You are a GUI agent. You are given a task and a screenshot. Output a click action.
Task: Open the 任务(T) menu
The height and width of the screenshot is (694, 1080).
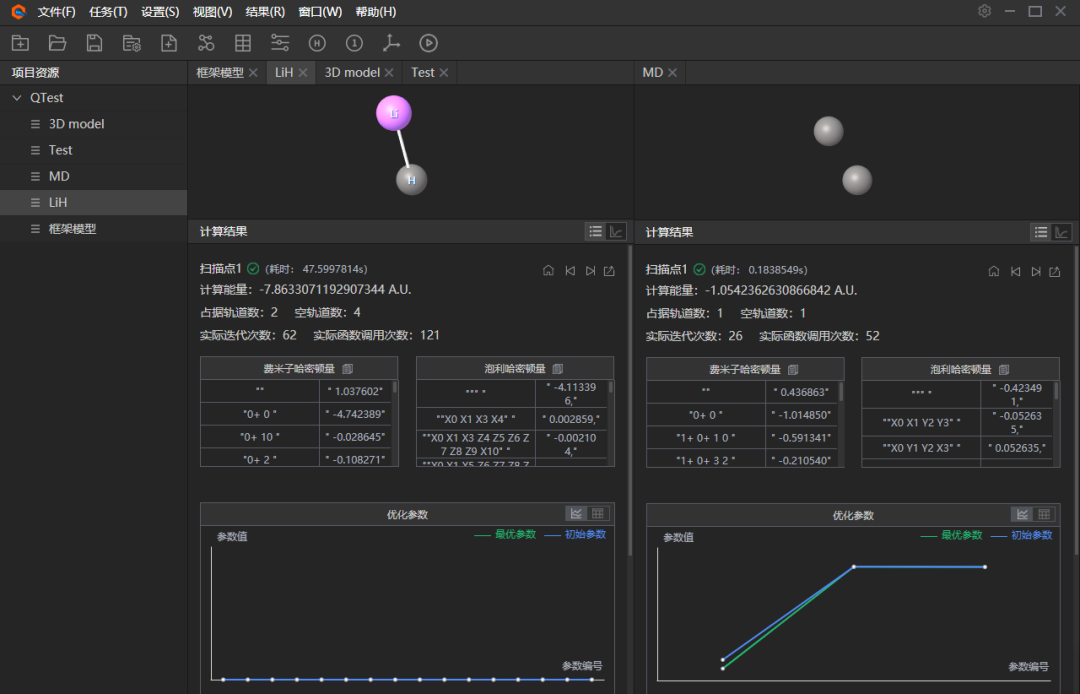click(x=108, y=12)
